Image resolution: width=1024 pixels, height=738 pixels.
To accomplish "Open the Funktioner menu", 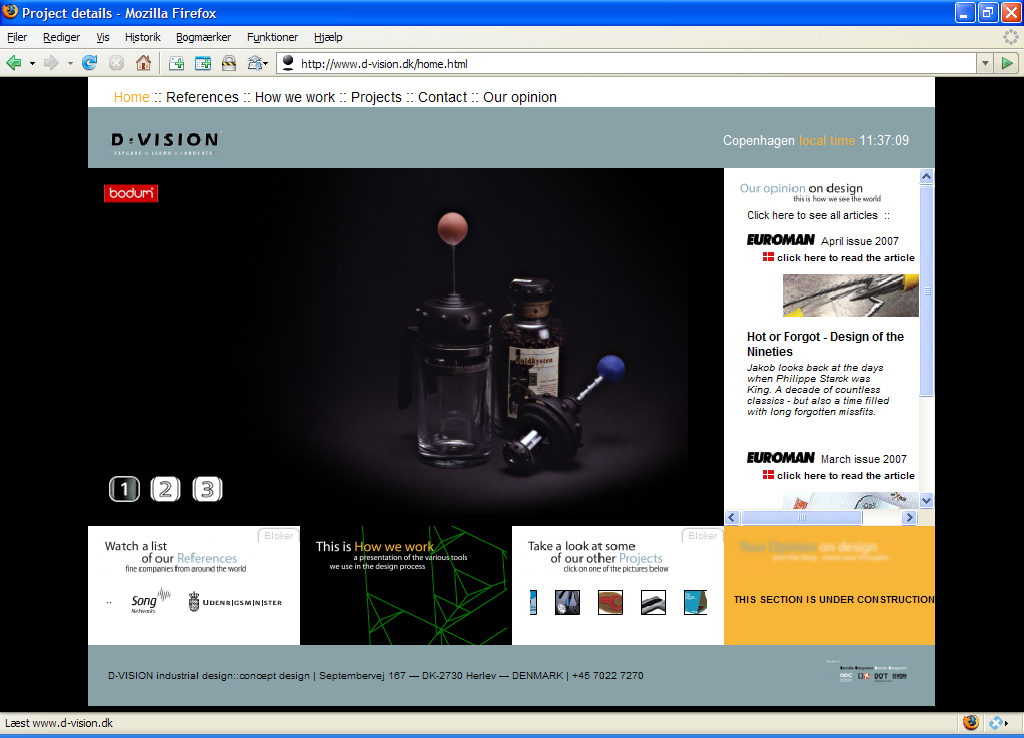I will [x=272, y=37].
